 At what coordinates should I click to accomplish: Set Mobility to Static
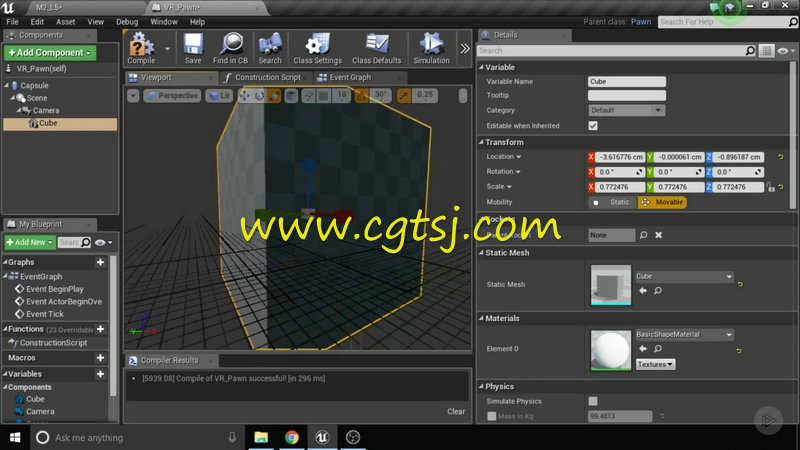tap(612, 202)
